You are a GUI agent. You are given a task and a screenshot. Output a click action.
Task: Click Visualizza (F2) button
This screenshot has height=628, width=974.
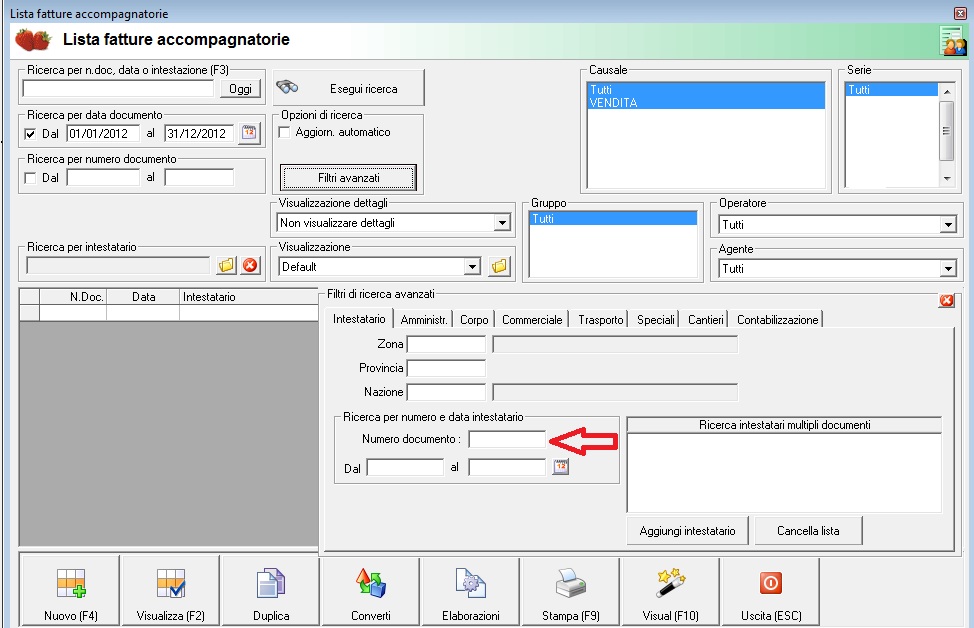click(171, 591)
